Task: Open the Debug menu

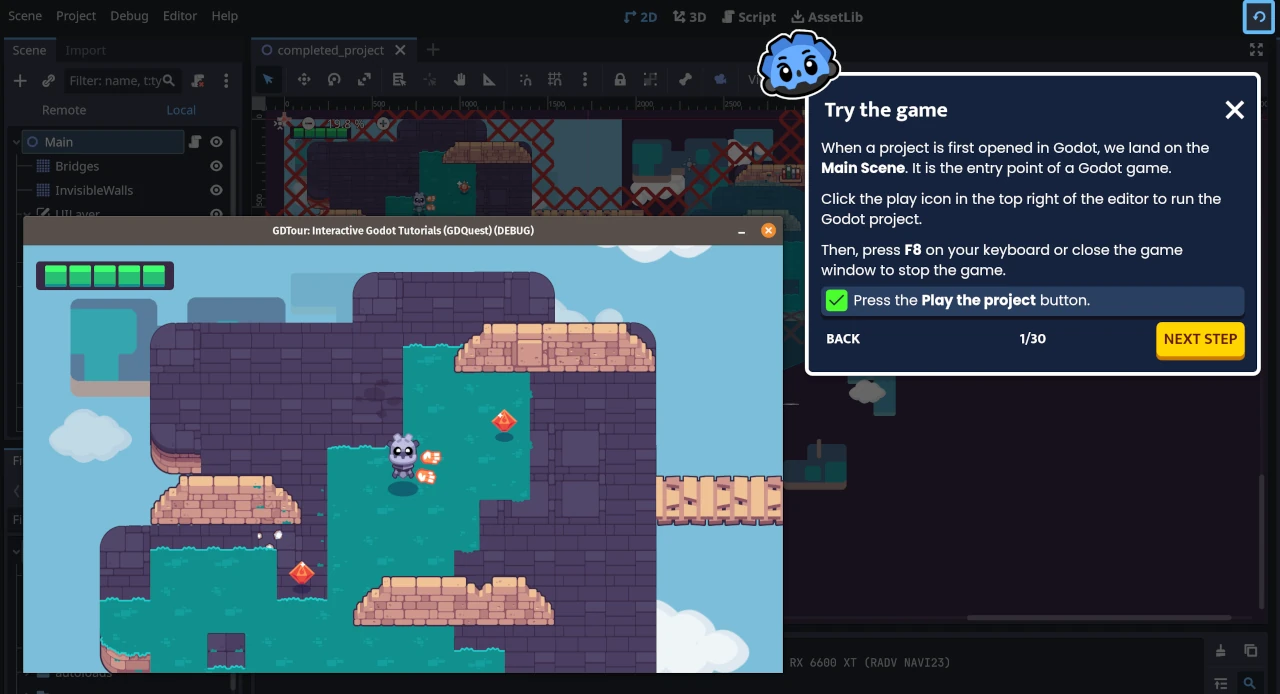Action: pos(129,16)
